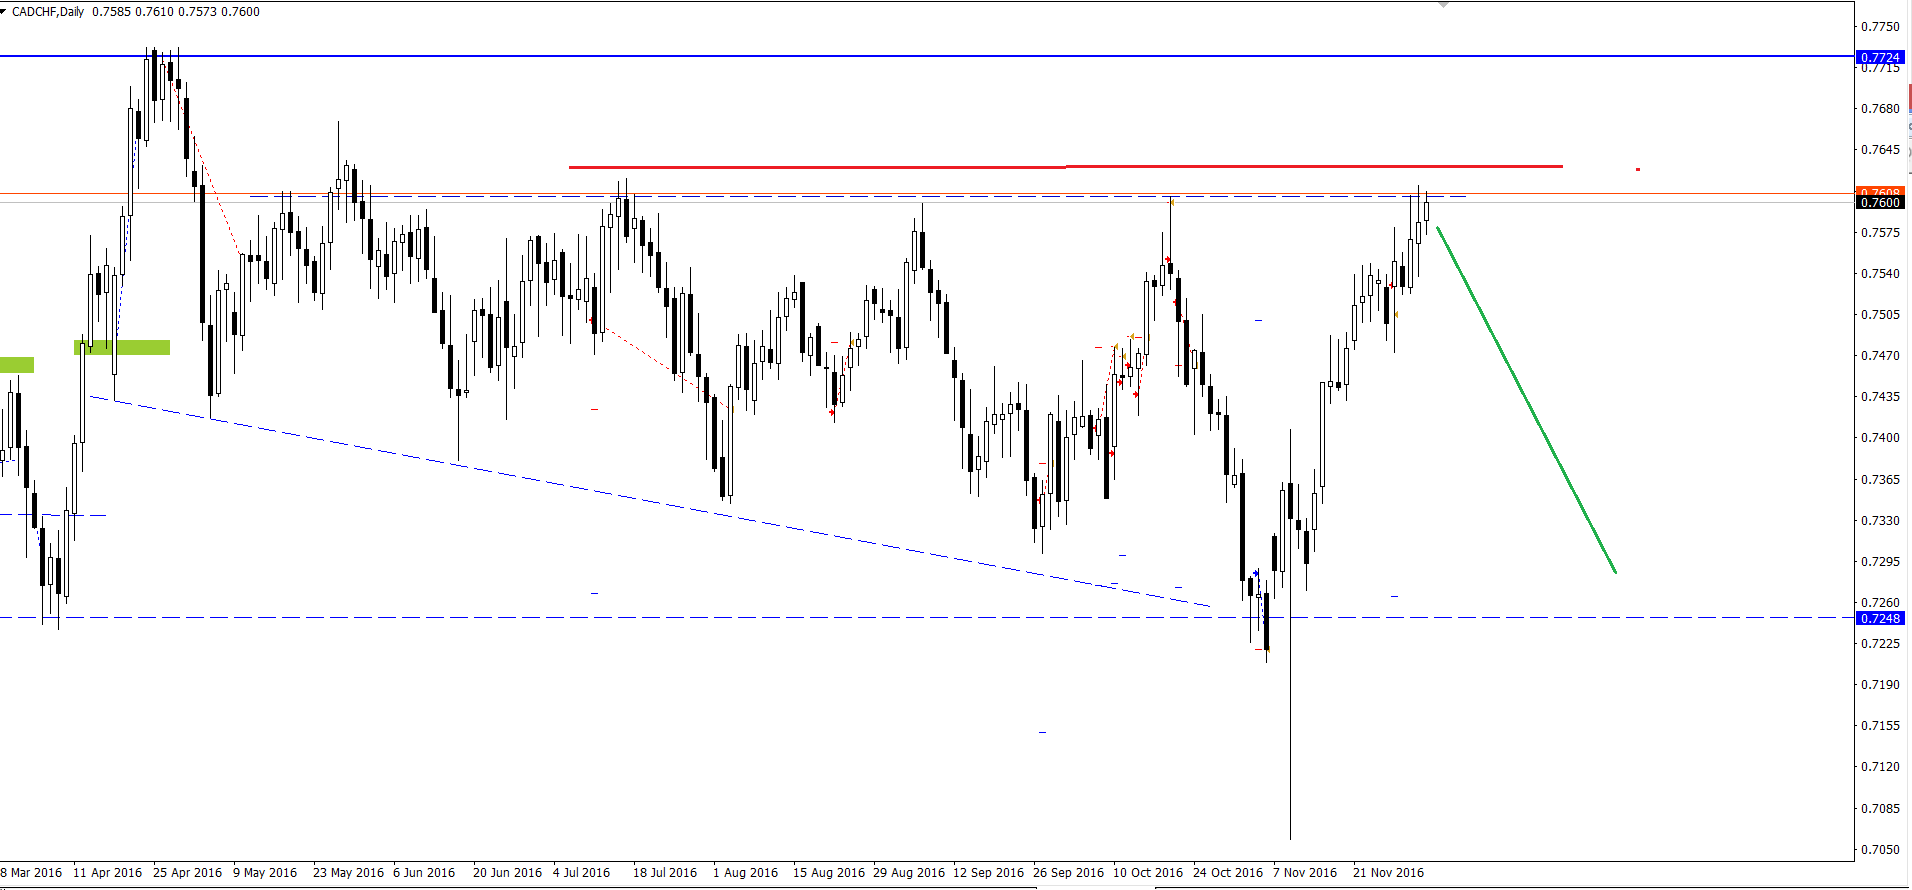Select the small red square marker right of red line
Screen dimensions: 1912x890
click(x=1638, y=169)
